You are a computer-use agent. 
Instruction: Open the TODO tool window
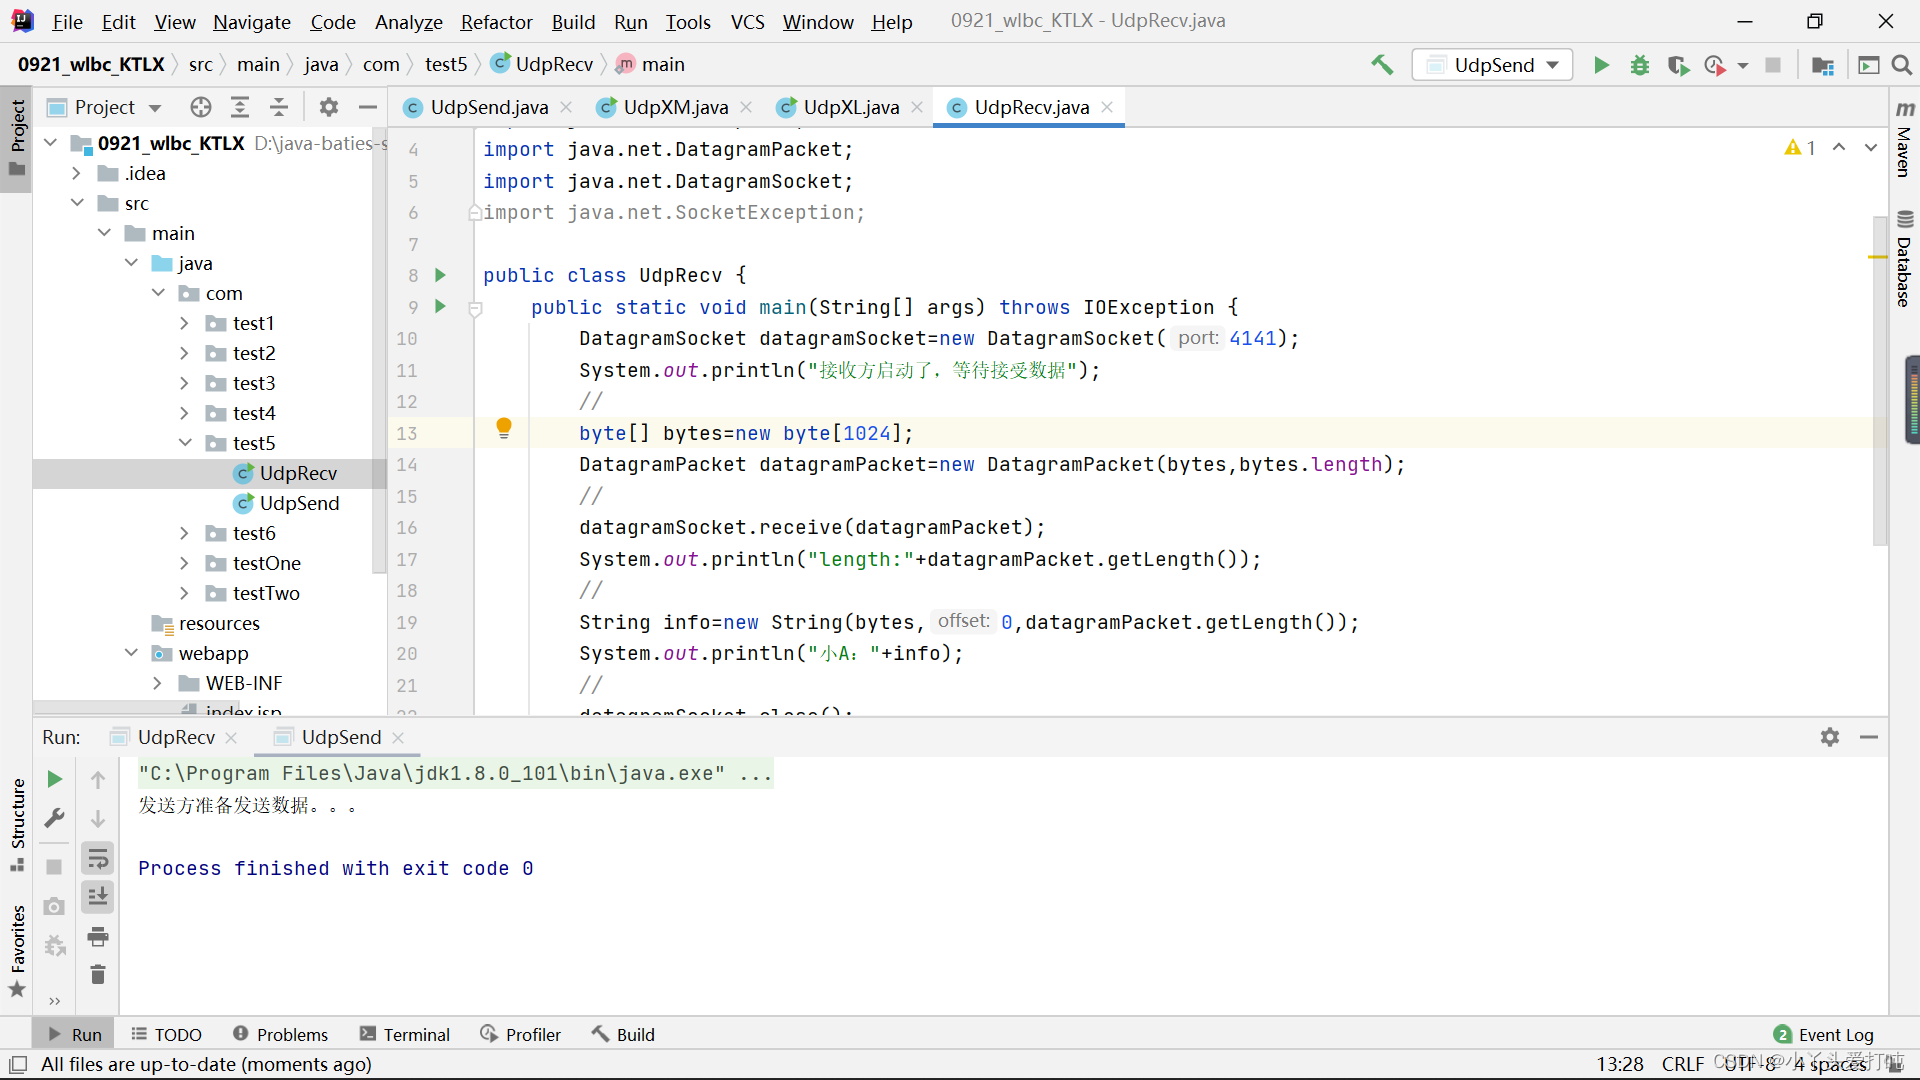(167, 1034)
